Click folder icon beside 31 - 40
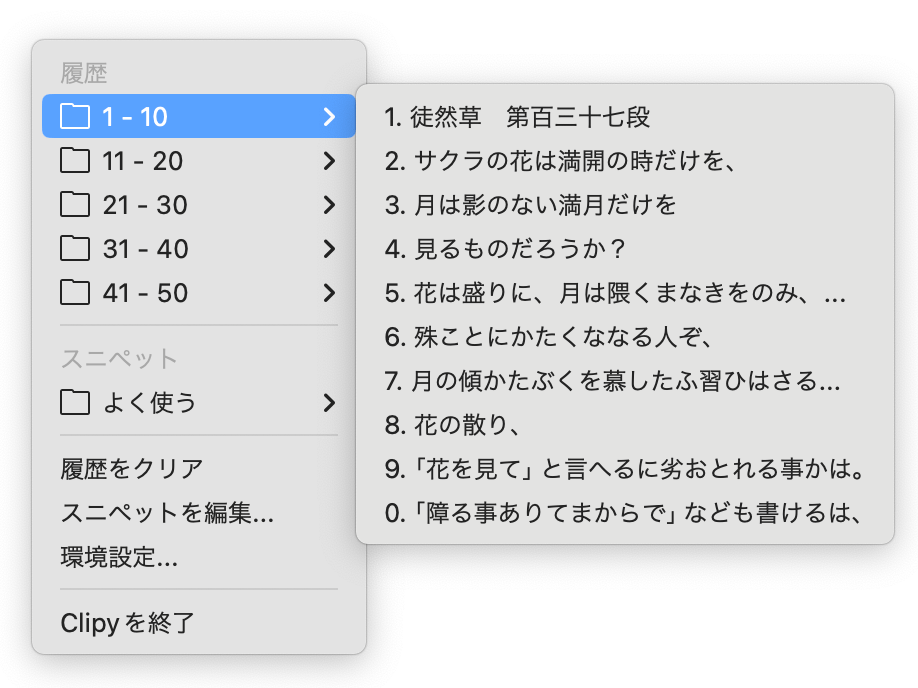The width and height of the screenshot is (918, 688). pos(75,249)
